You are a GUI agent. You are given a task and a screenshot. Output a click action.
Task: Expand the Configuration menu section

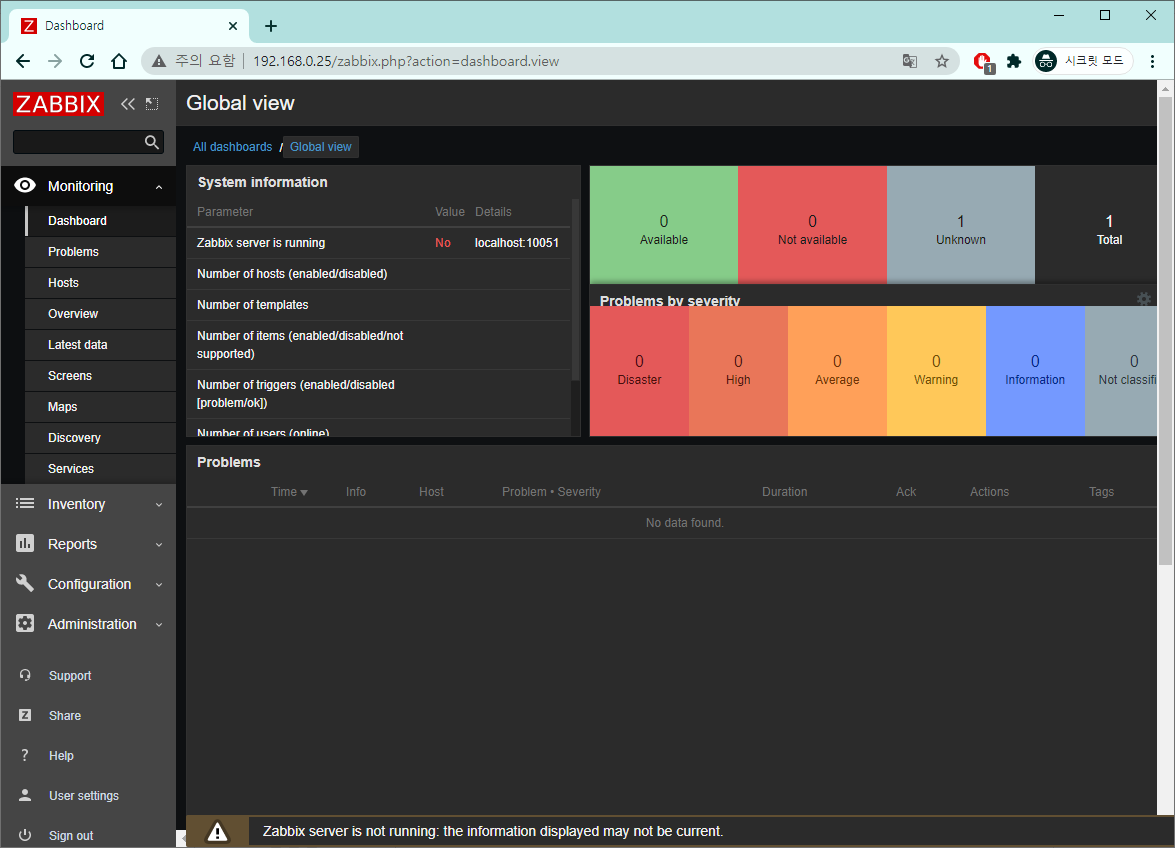point(159,584)
